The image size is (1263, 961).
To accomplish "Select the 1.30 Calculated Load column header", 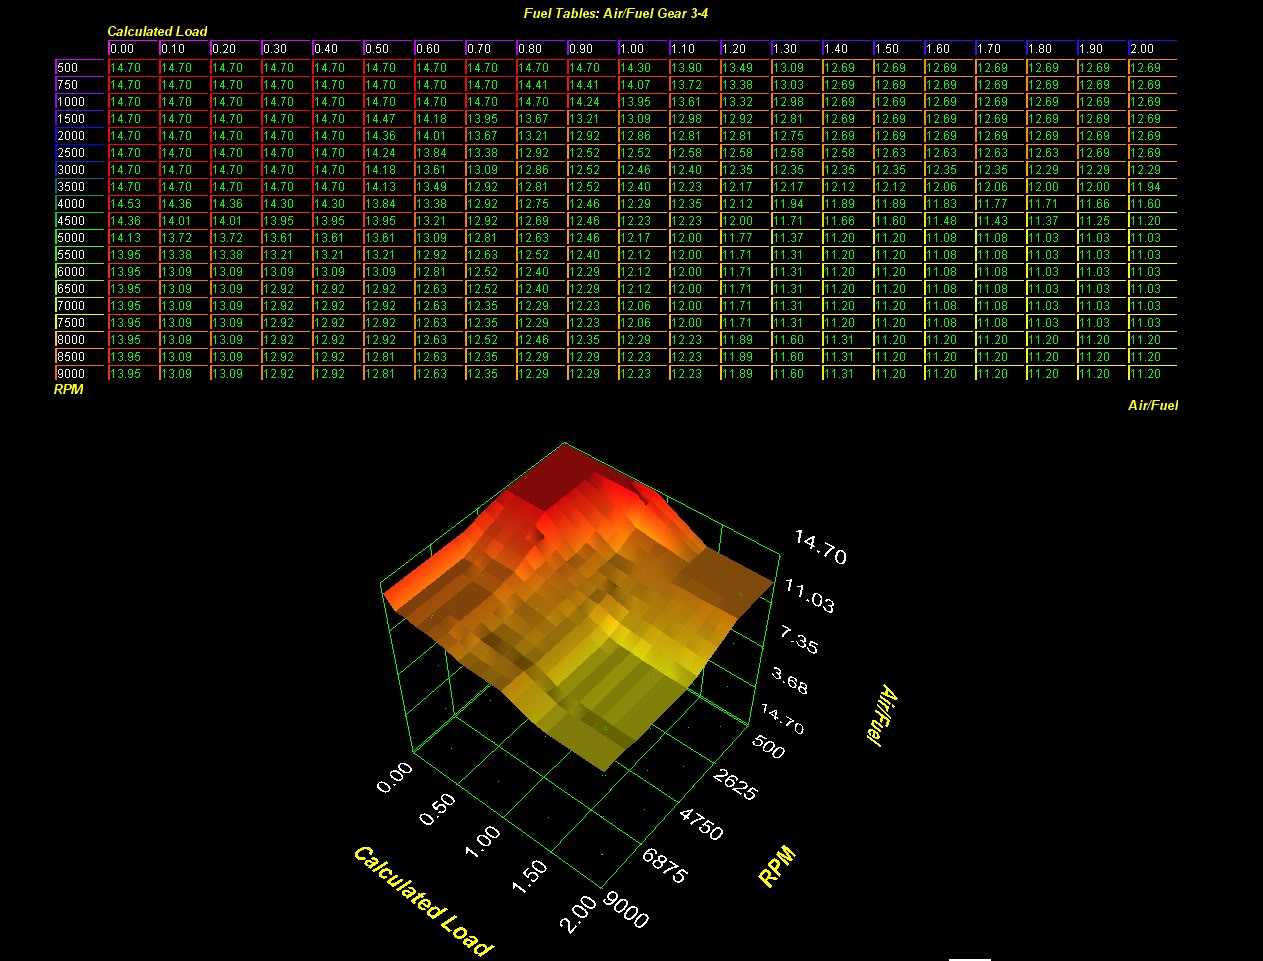I will (796, 48).
